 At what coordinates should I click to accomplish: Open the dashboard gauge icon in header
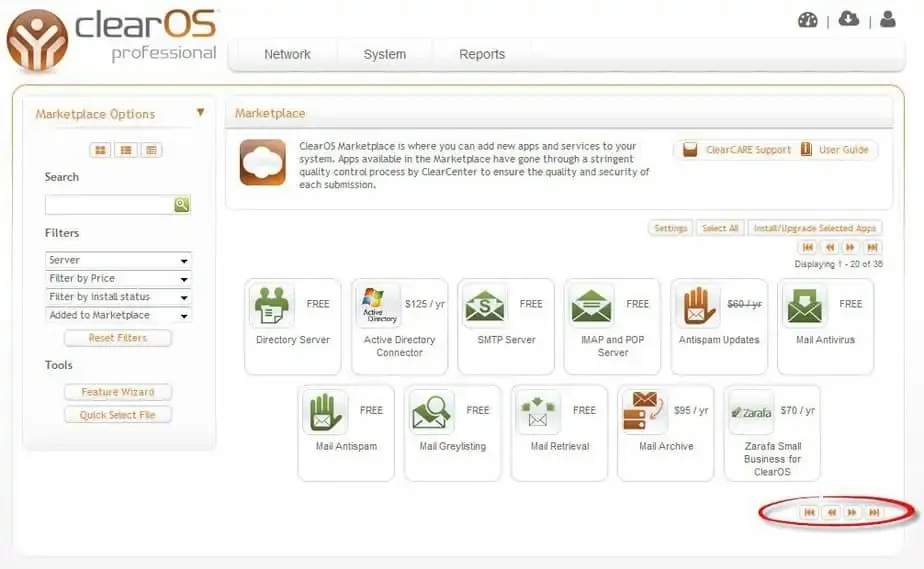[808, 20]
